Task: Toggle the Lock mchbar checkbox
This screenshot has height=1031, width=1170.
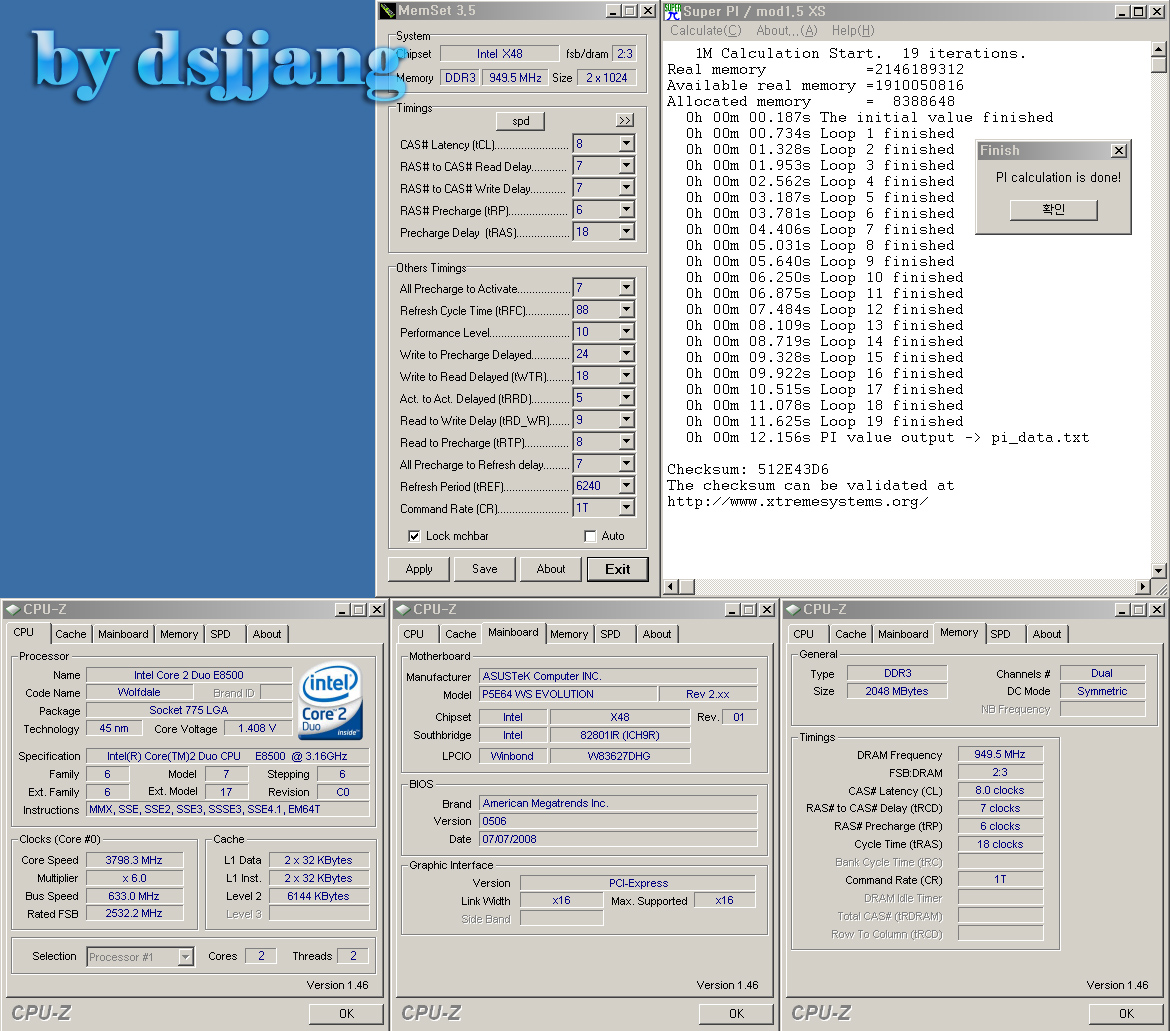Action: [x=413, y=536]
